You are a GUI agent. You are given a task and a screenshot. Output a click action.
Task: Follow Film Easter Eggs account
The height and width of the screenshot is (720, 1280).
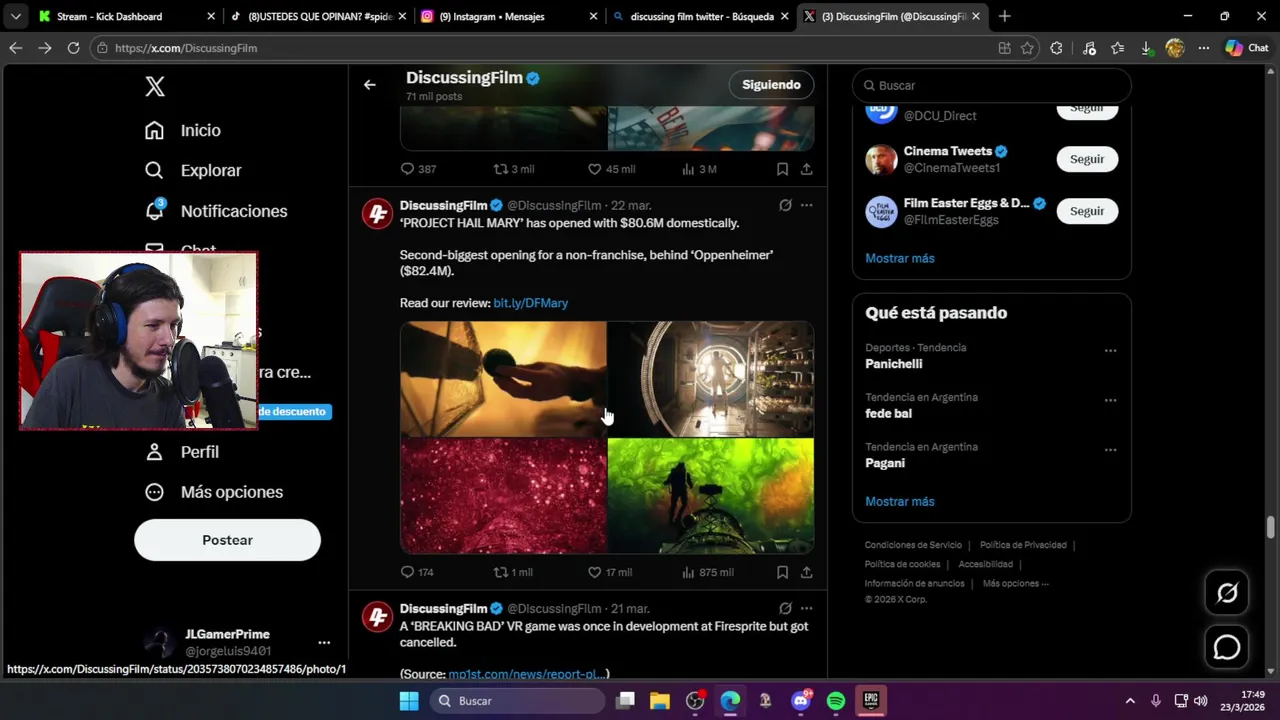1087,211
